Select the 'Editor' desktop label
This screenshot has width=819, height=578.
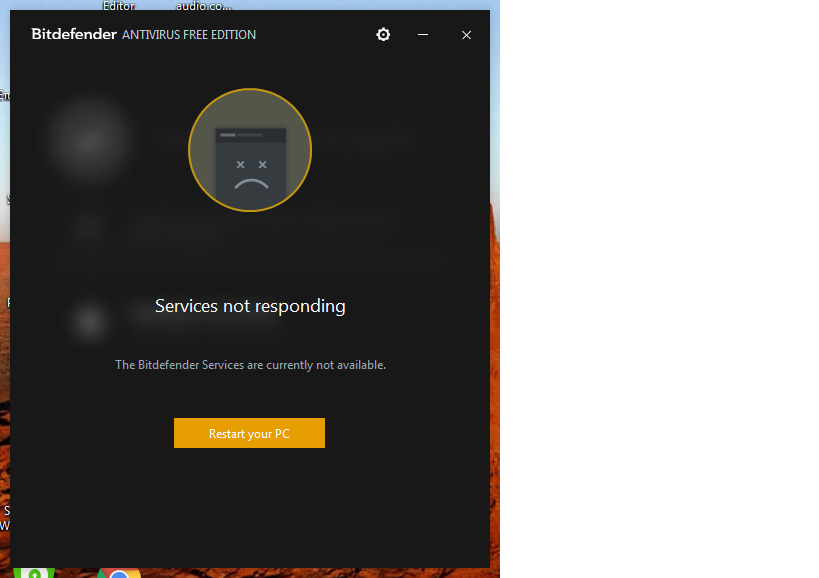point(119,6)
